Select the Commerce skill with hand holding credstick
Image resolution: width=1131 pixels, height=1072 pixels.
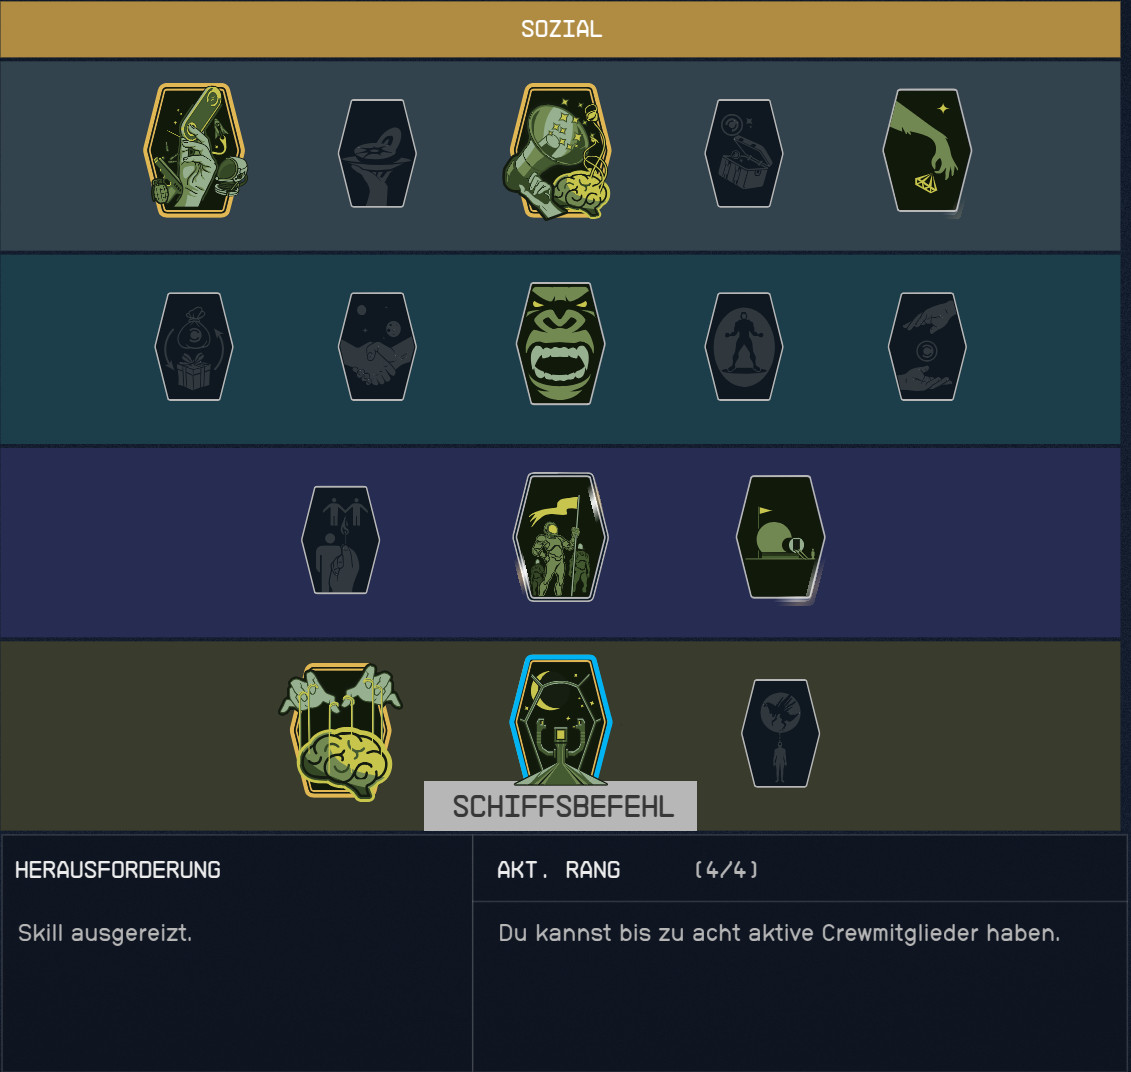pos(195,150)
